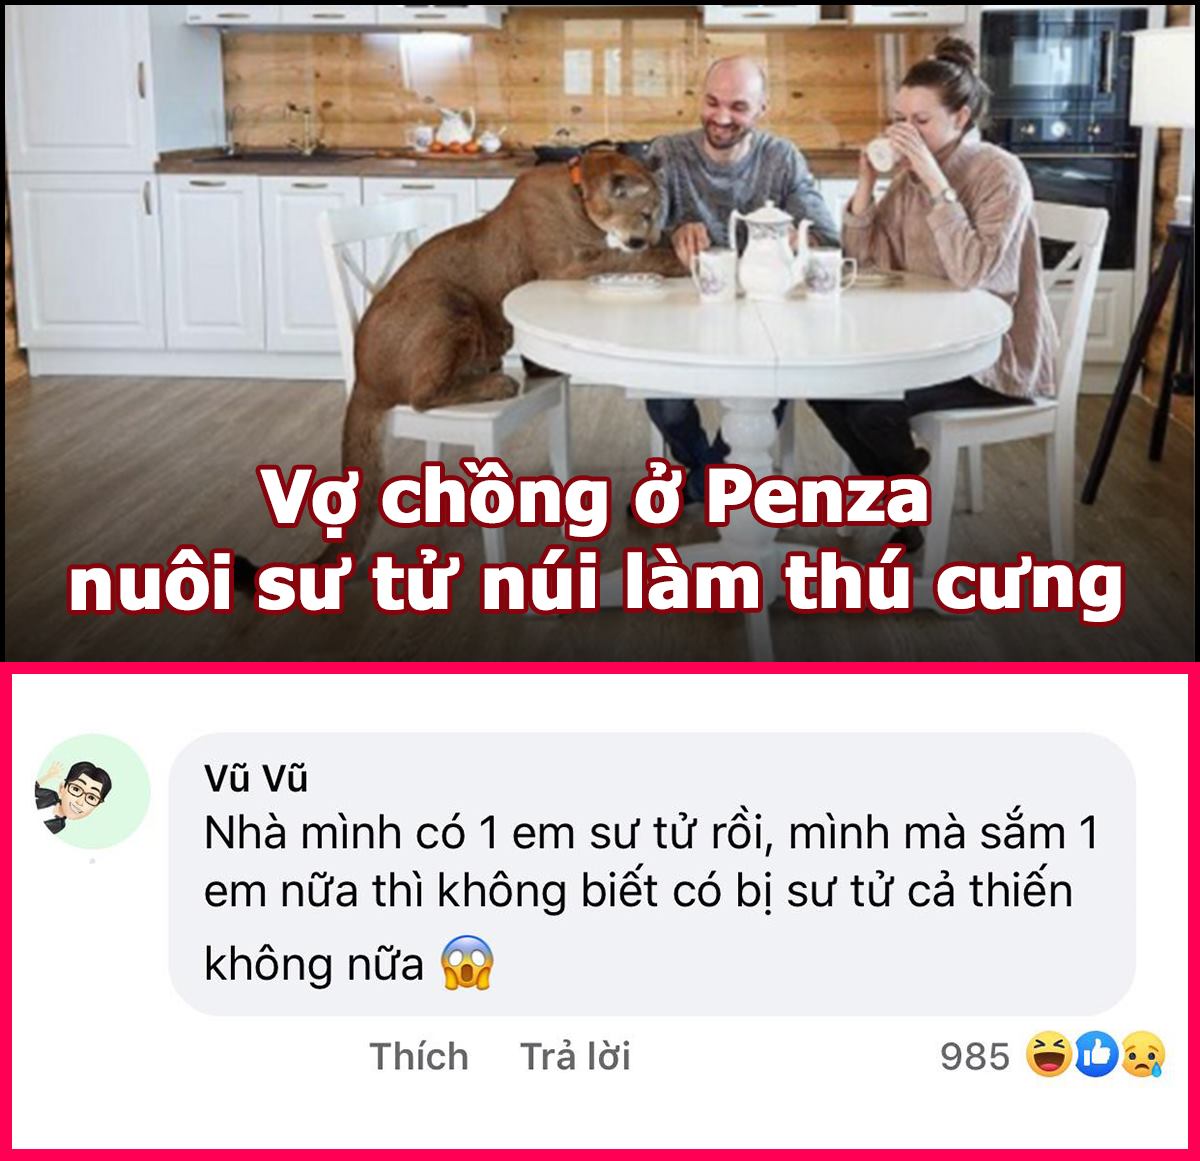Click the "Vợ chồng ở Penza" headline text
The width and height of the screenshot is (1200, 1161).
[x=597, y=497]
